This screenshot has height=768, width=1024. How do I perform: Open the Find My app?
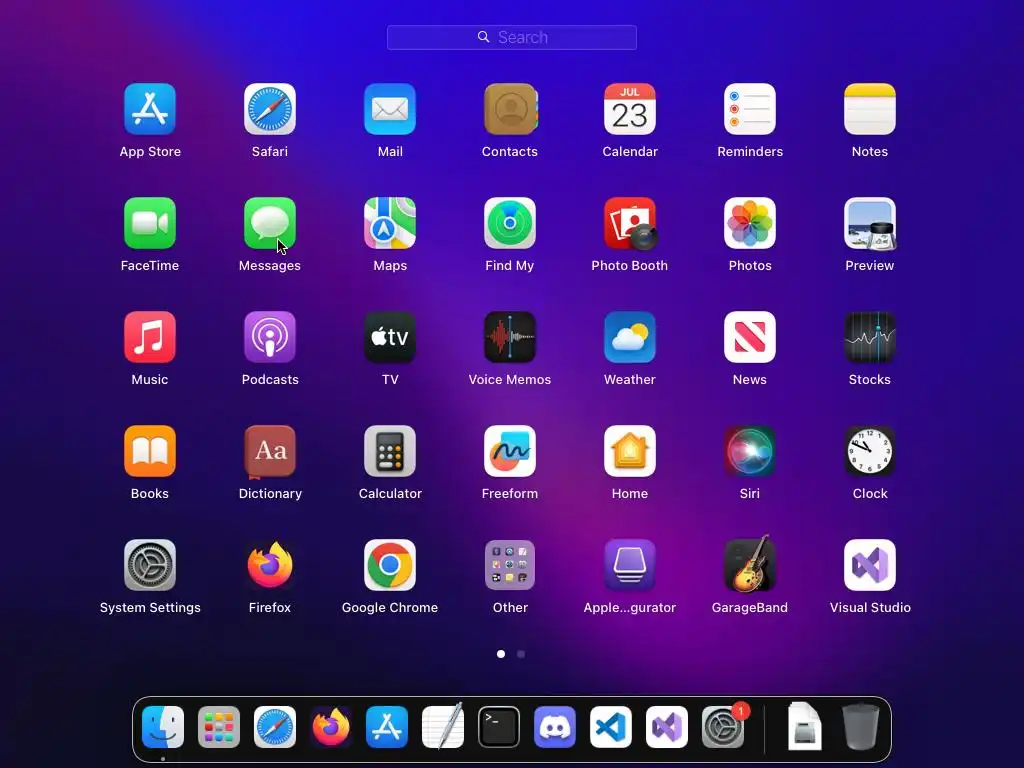point(510,223)
